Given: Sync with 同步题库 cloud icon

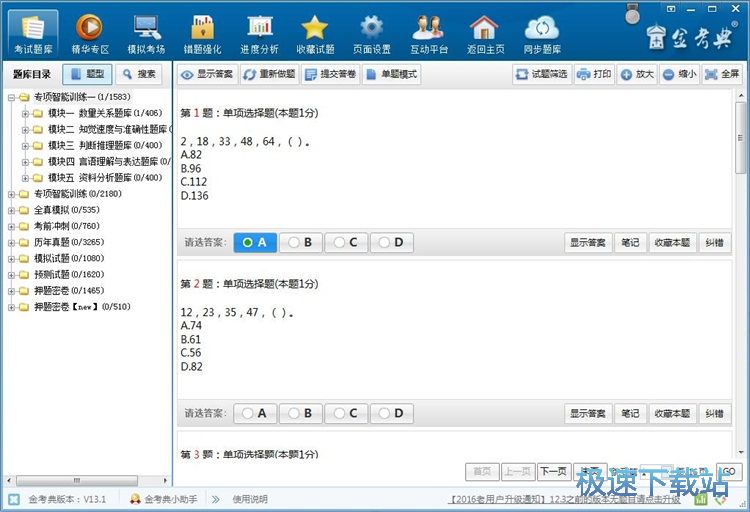Looking at the screenshot, I should [x=542, y=34].
